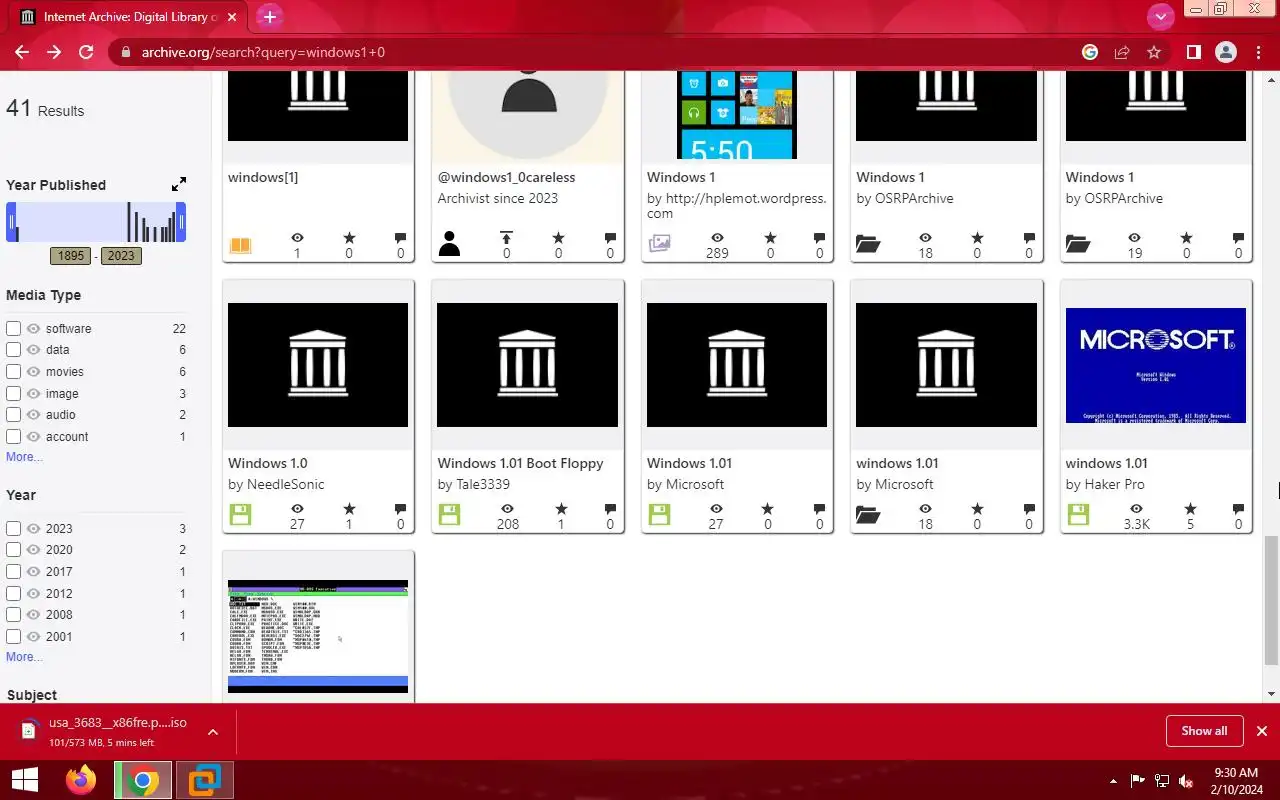Click the floppy icon on Windows 1.0 NeedleSonic card

pos(240,515)
